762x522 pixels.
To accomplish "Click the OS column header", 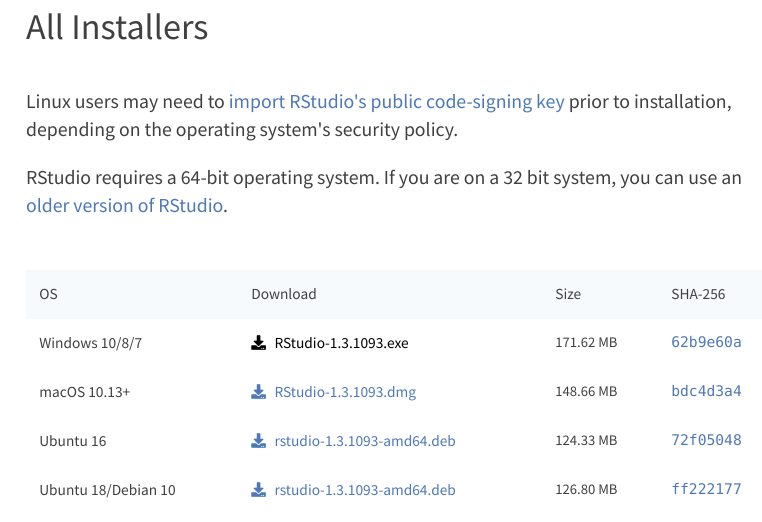I will (x=48, y=294).
